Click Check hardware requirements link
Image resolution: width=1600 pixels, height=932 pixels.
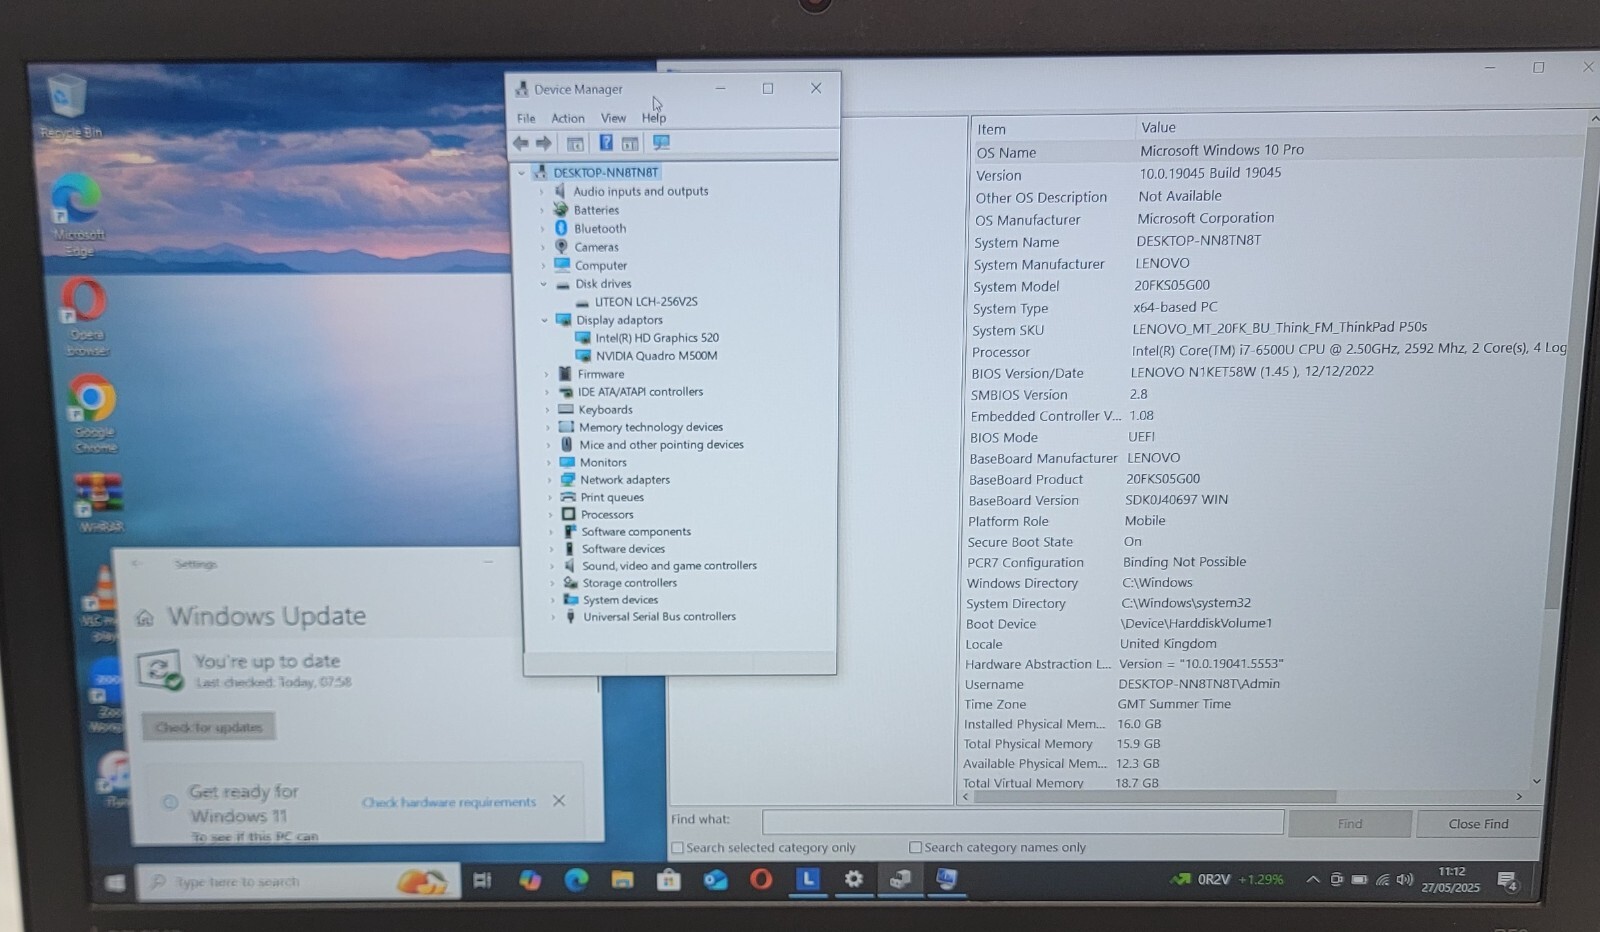449,802
